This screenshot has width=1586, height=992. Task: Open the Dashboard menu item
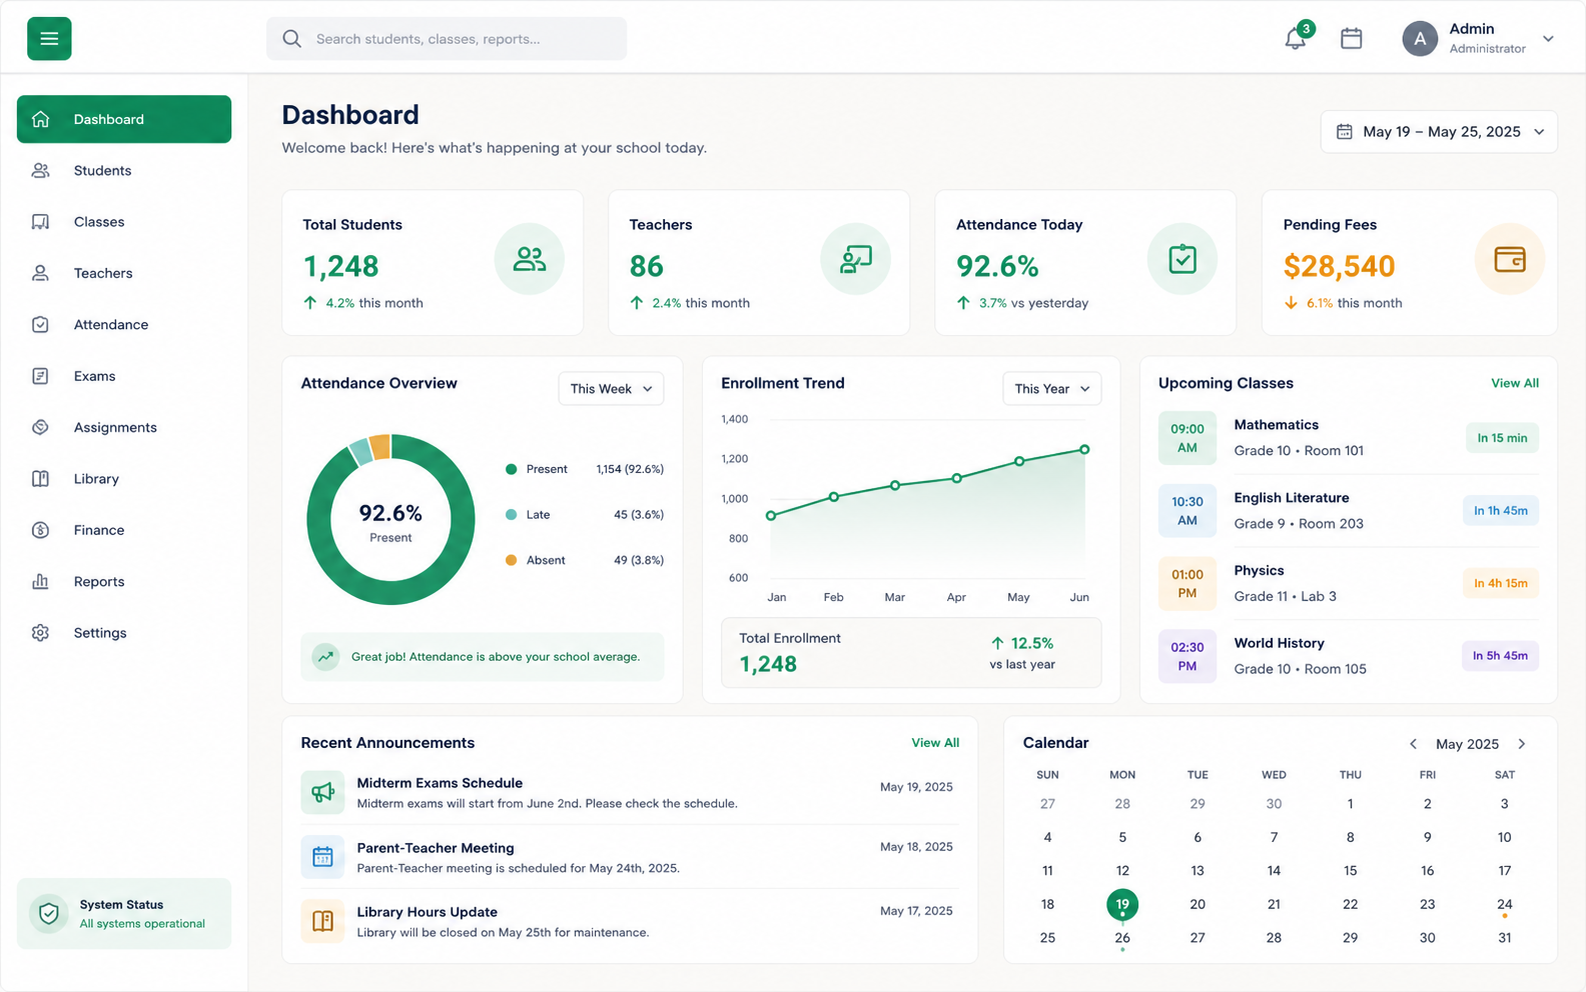pyautogui.click(x=124, y=119)
